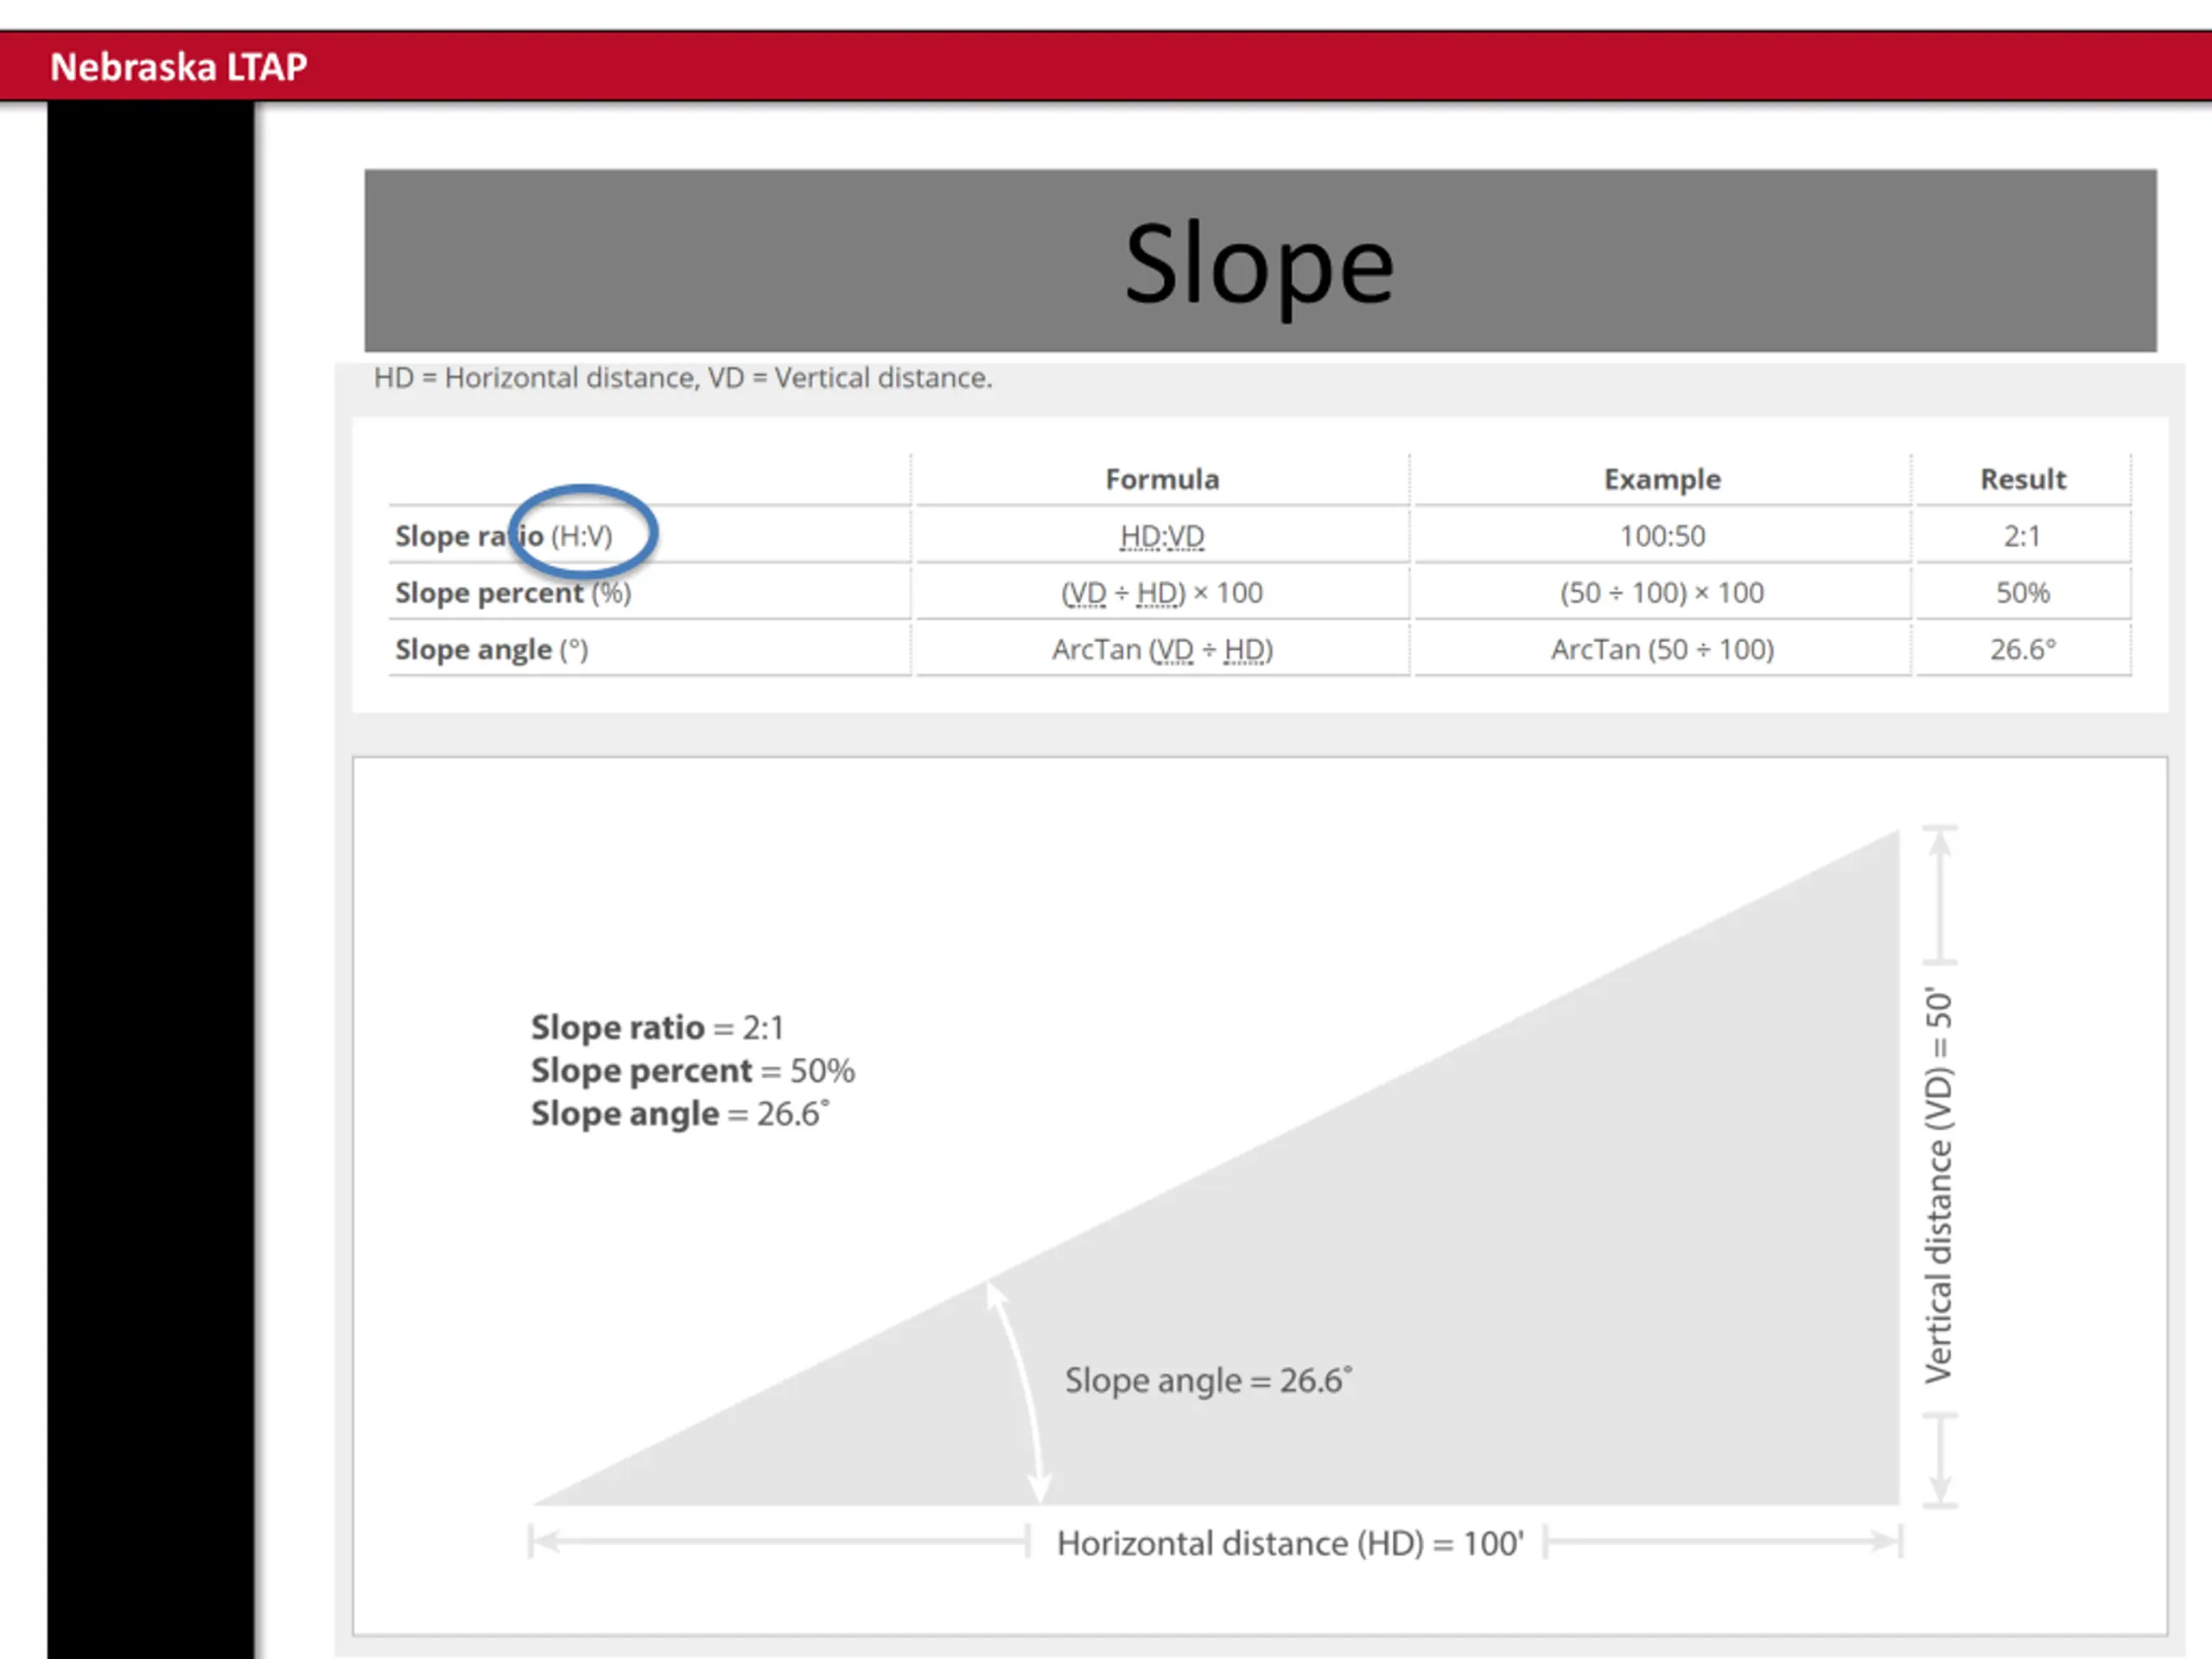
Task: Select the Slope ratio row label
Action: (503, 536)
